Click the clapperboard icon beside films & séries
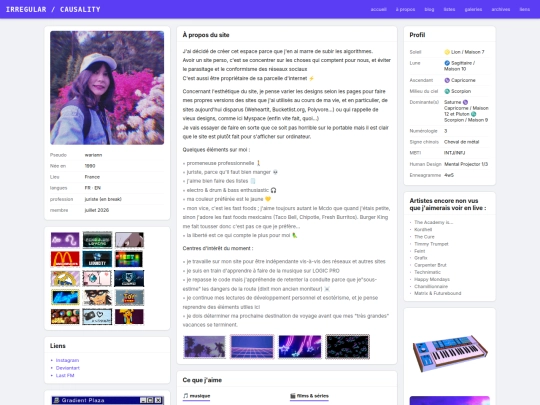The width and height of the screenshot is (540, 405). click(x=293, y=396)
